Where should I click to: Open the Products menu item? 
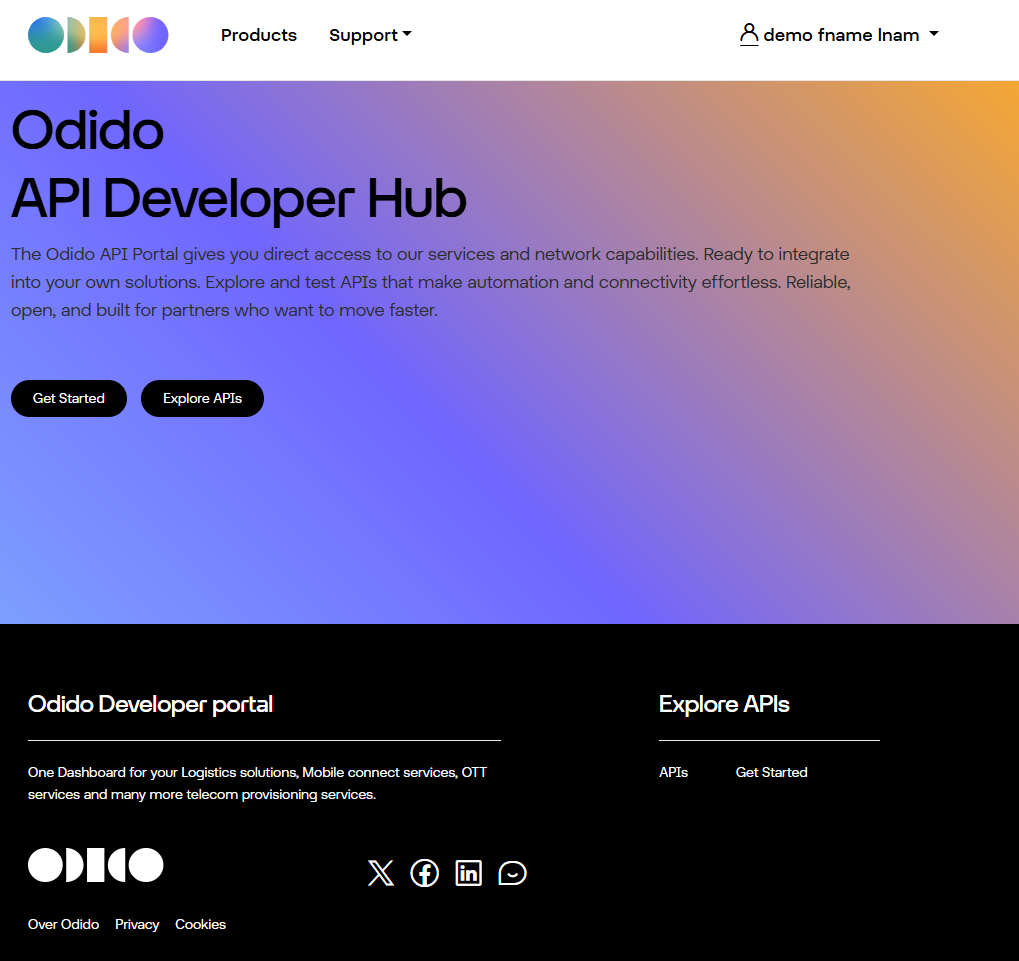tap(259, 35)
